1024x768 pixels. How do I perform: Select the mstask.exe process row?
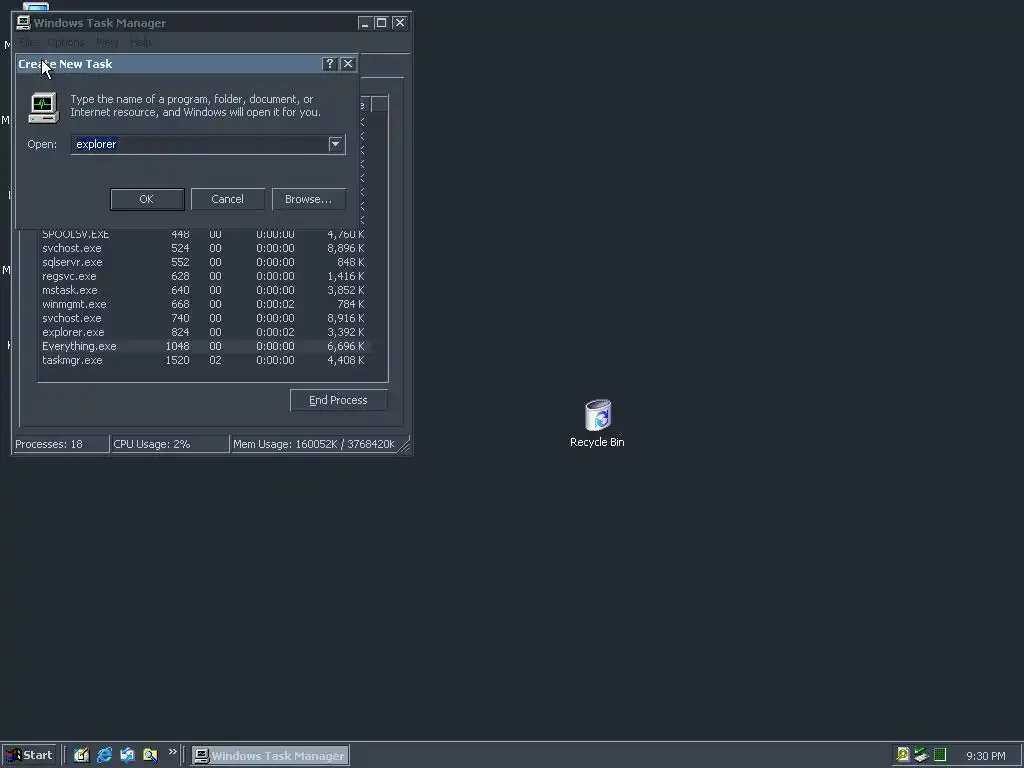(204, 290)
